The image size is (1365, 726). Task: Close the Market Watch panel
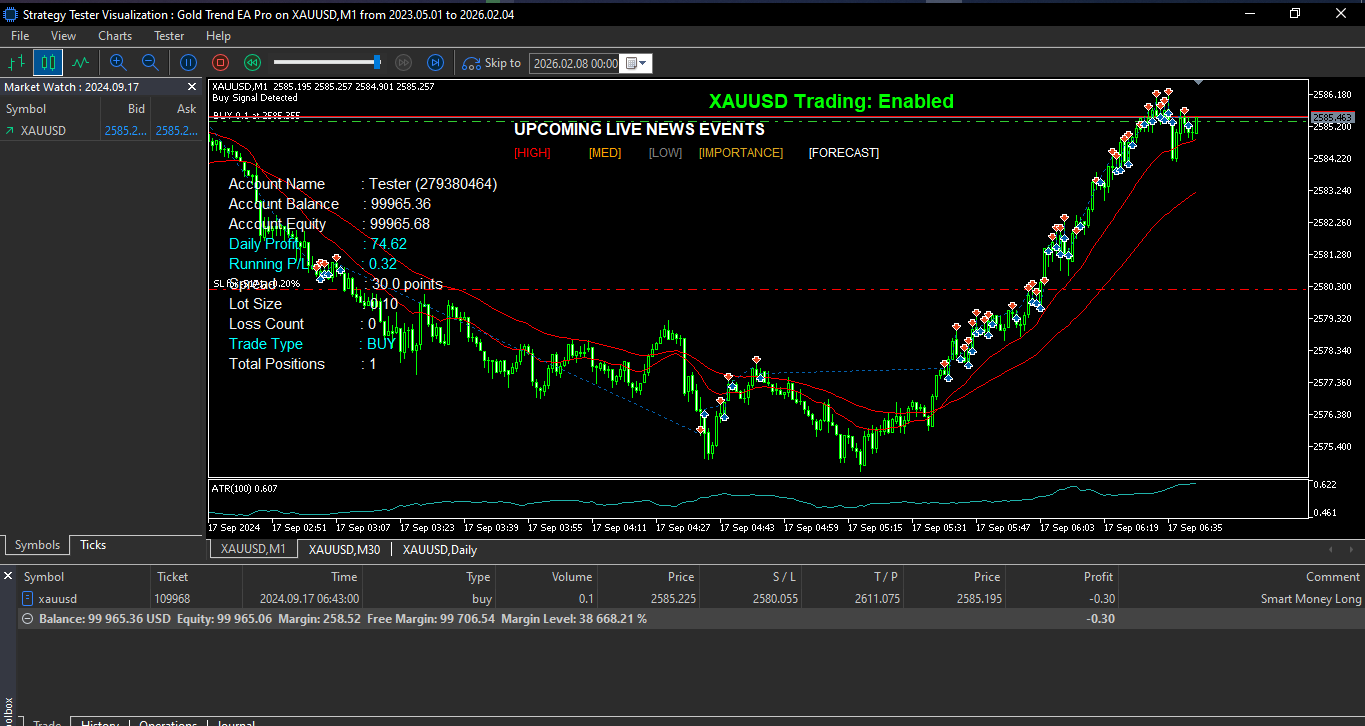tap(192, 87)
